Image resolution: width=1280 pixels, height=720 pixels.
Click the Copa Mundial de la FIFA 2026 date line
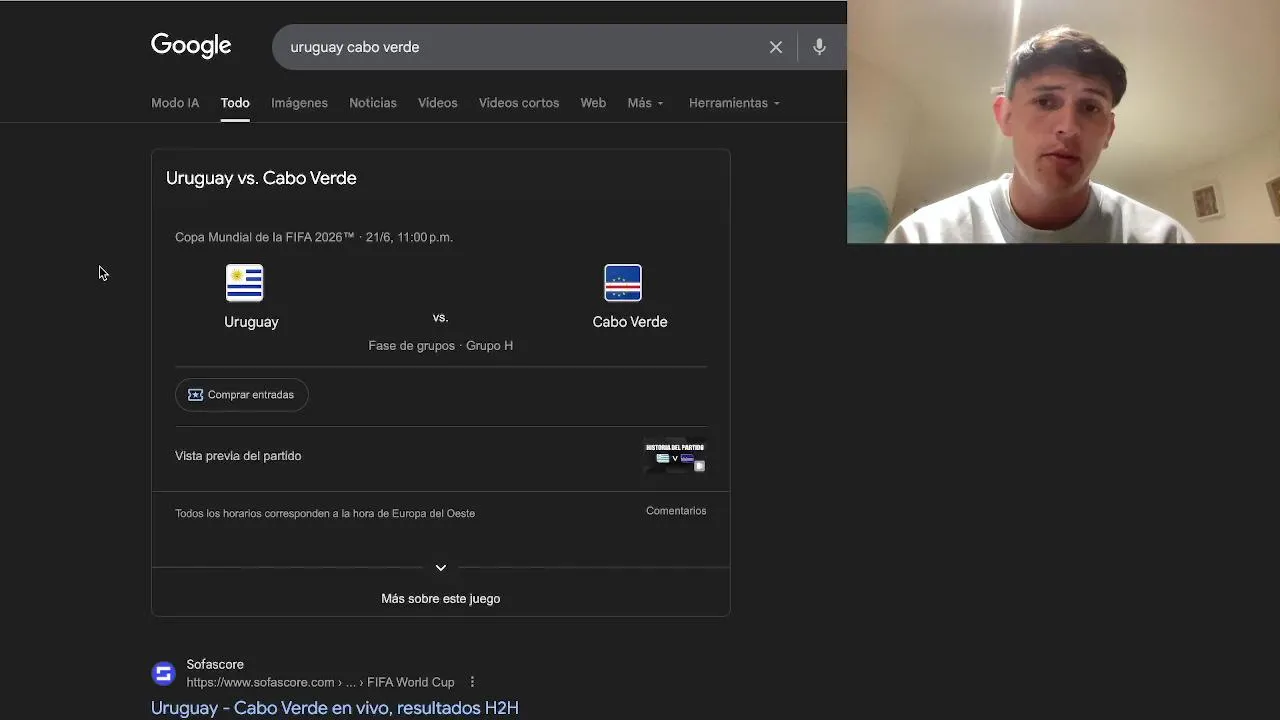pyautogui.click(x=314, y=237)
